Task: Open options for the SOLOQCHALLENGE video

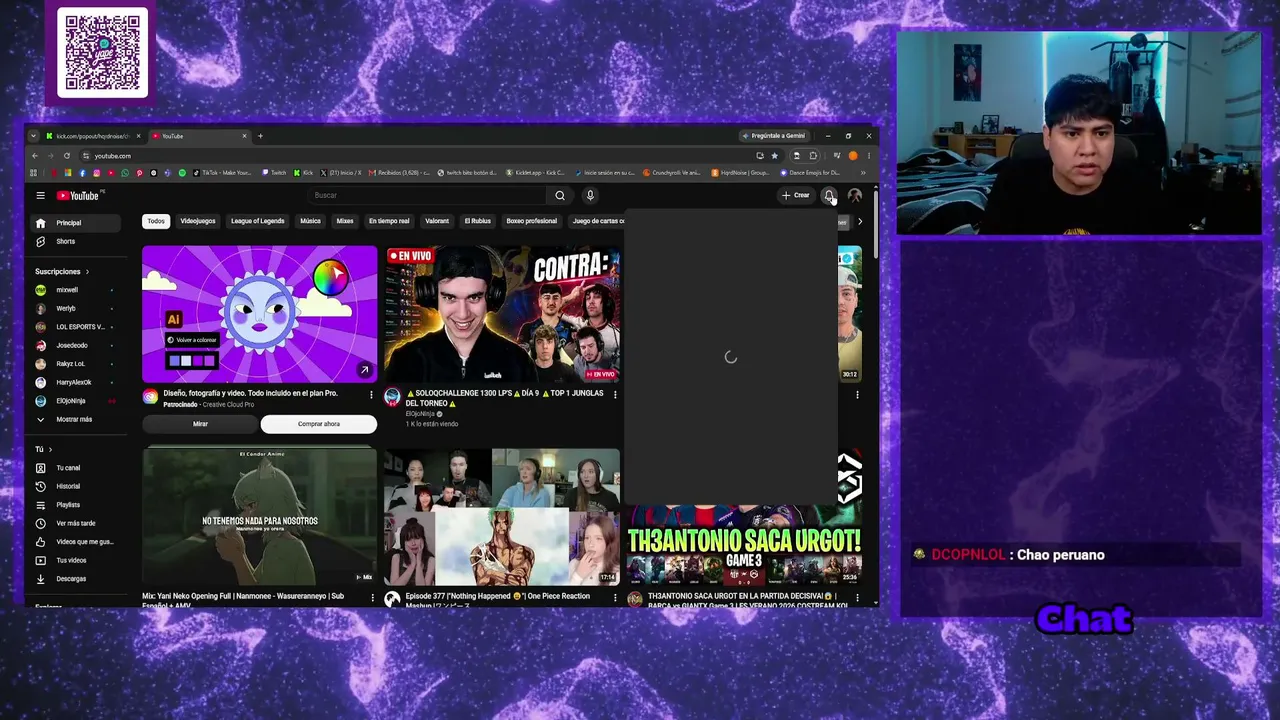Action: tap(615, 395)
